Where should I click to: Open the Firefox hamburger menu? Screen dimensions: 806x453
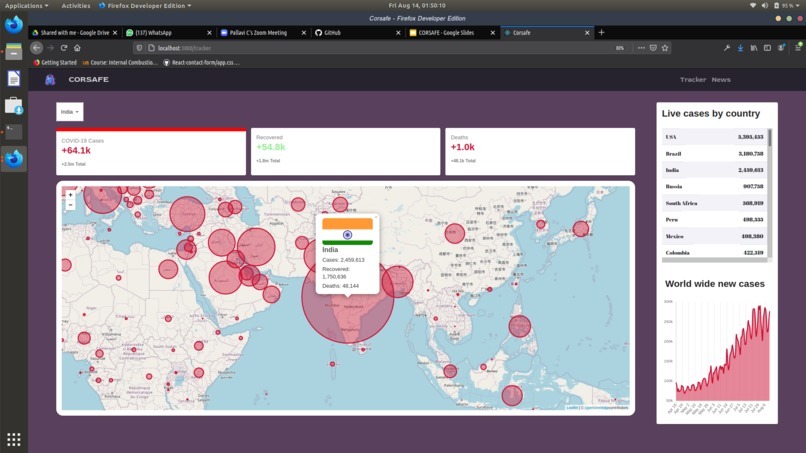(x=798, y=48)
